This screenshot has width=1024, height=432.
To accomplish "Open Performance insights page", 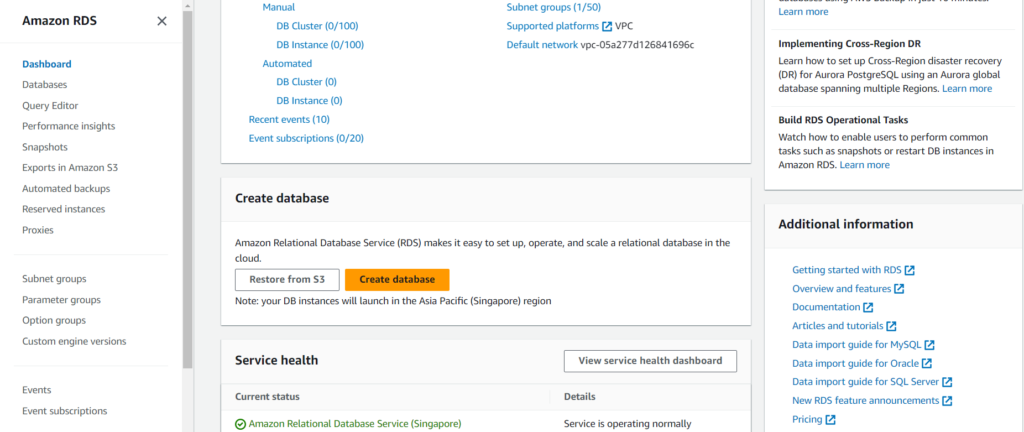I will pyautogui.click(x=69, y=126).
